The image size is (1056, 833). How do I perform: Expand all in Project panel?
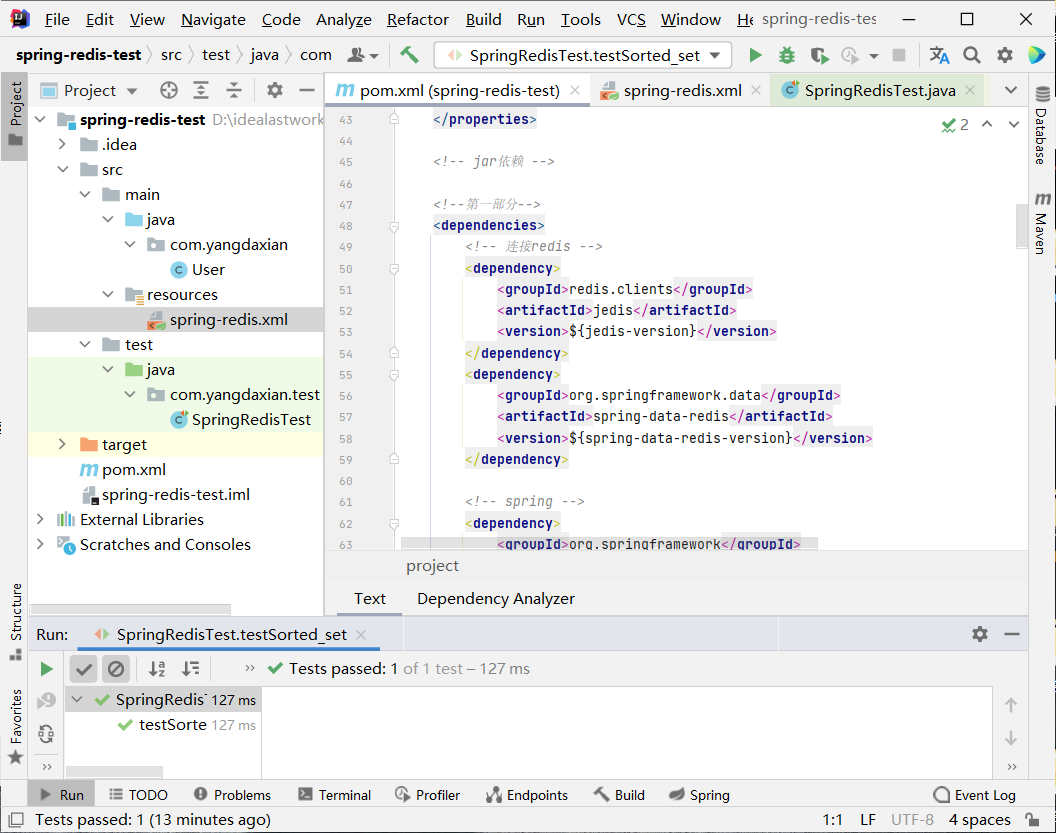(201, 90)
